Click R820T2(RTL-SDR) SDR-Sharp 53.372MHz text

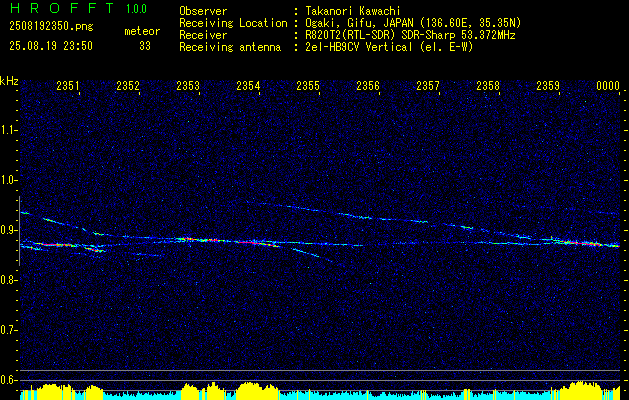click(x=410, y=35)
